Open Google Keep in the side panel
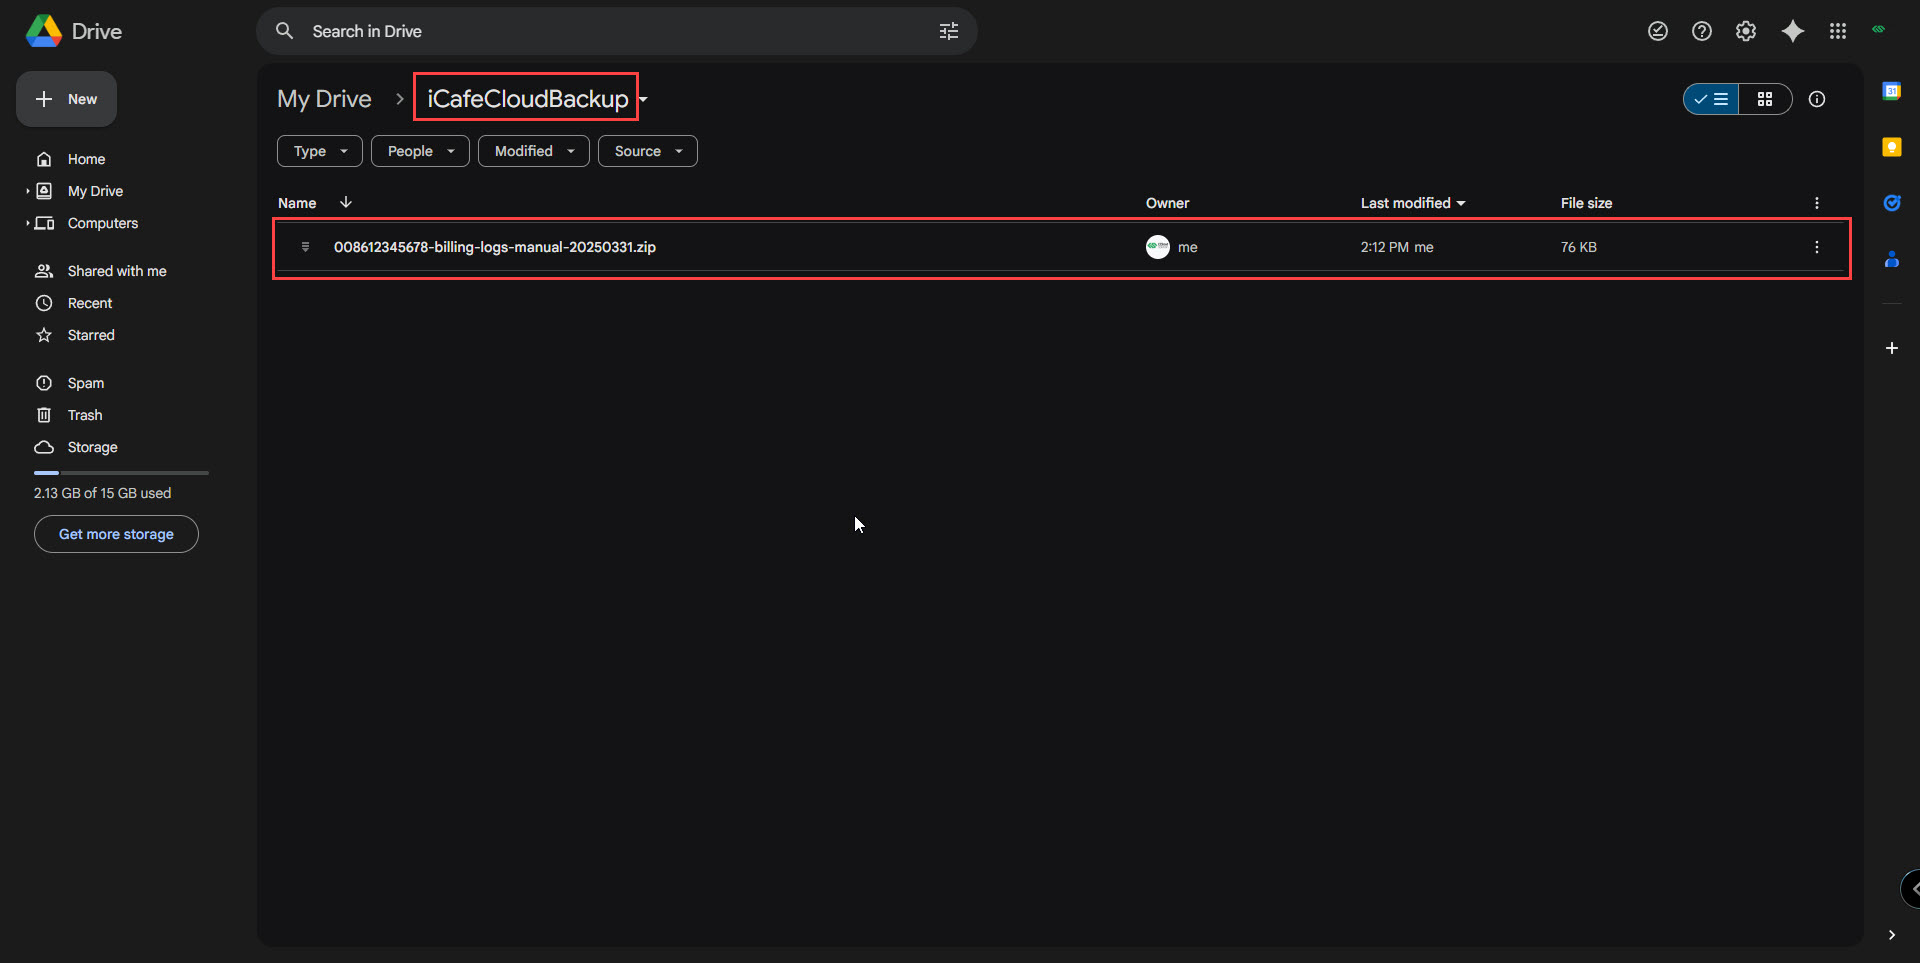This screenshot has width=1920, height=963. (1891, 147)
